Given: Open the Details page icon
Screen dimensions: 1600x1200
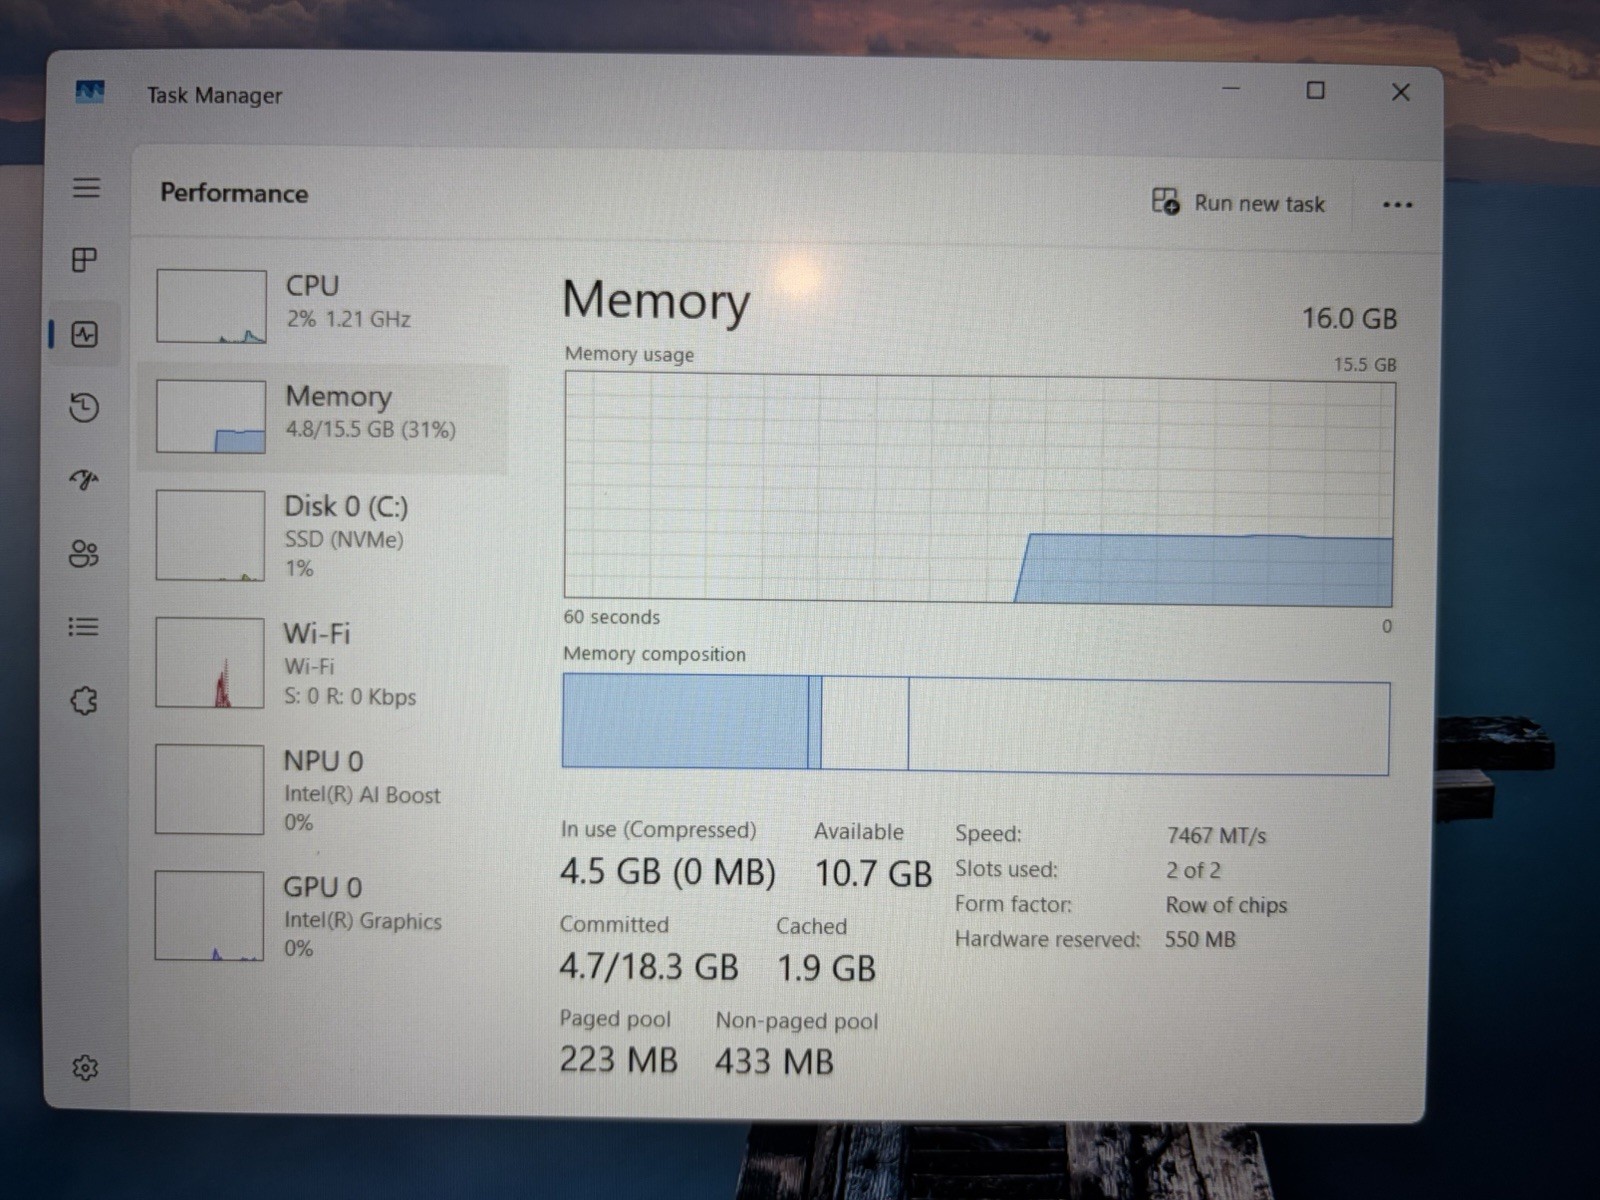Looking at the screenshot, I should click(x=84, y=627).
